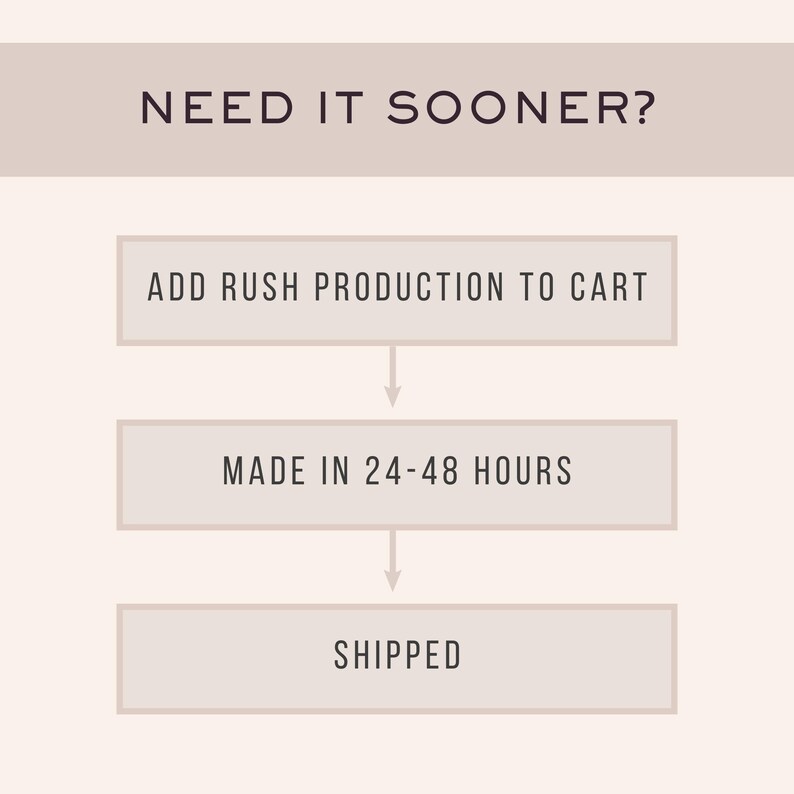Screen dimensions: 794x794
Task: Click the word PRODUCTION in the first box
Action: pos(409,287)
